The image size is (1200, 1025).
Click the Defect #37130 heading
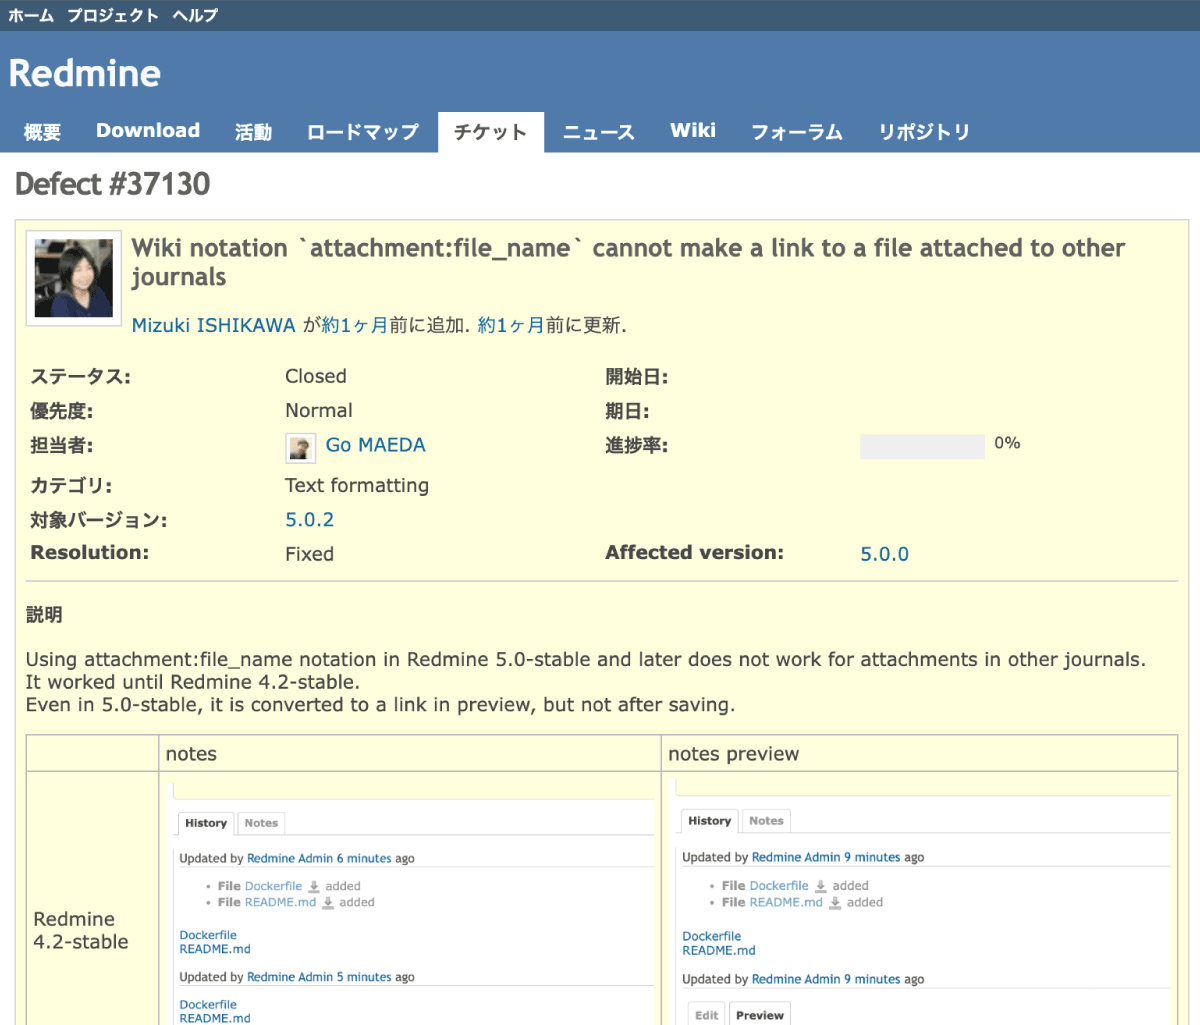click(113, 184)
